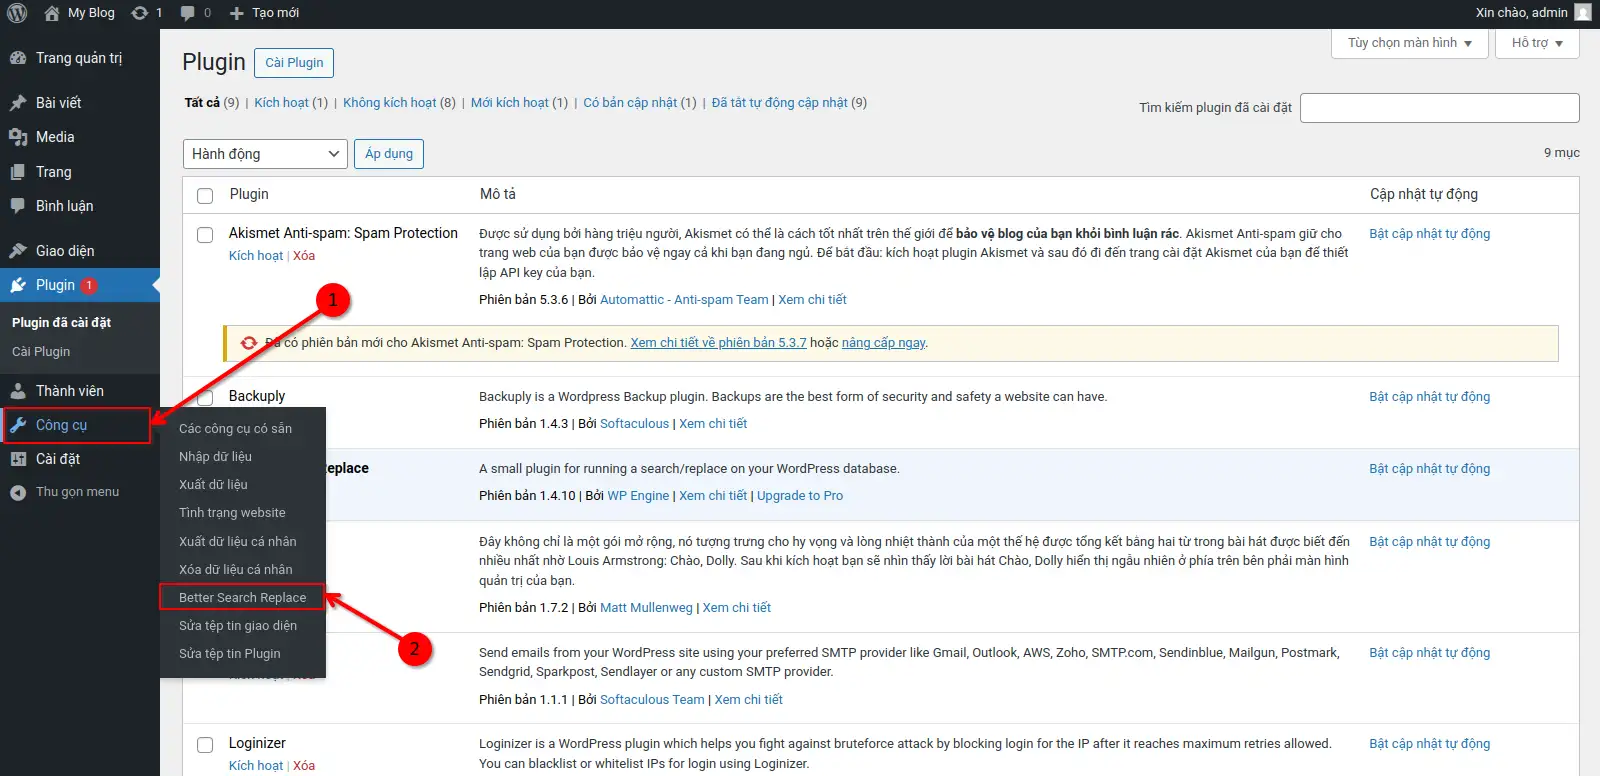Screen dimensions: 1600x776
Task: Open Cài Plugin sidebar submenu
Action: point(41,351)
